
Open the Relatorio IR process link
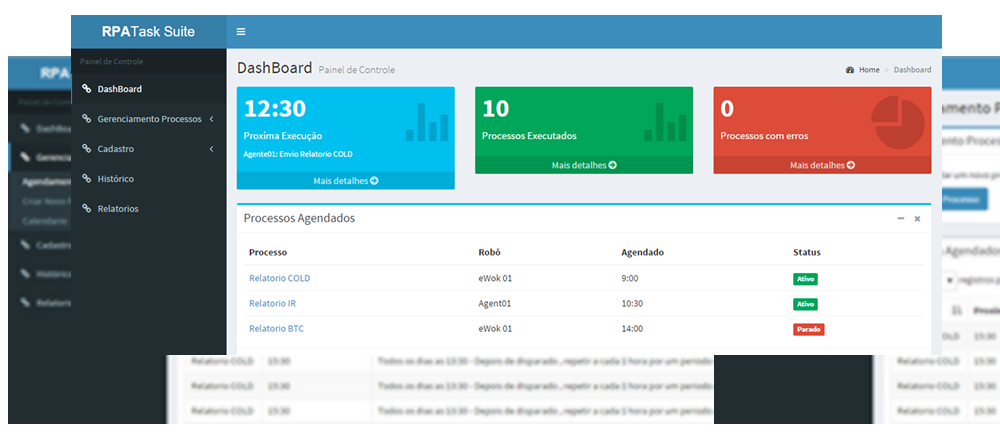pos(272,304)
